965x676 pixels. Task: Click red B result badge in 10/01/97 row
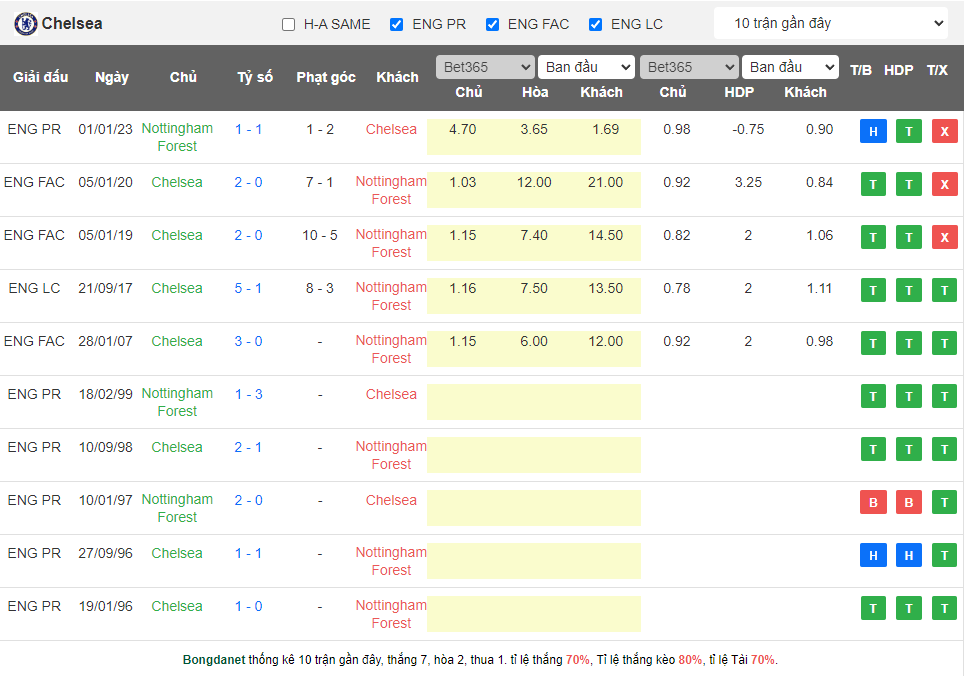coord(872,502)
